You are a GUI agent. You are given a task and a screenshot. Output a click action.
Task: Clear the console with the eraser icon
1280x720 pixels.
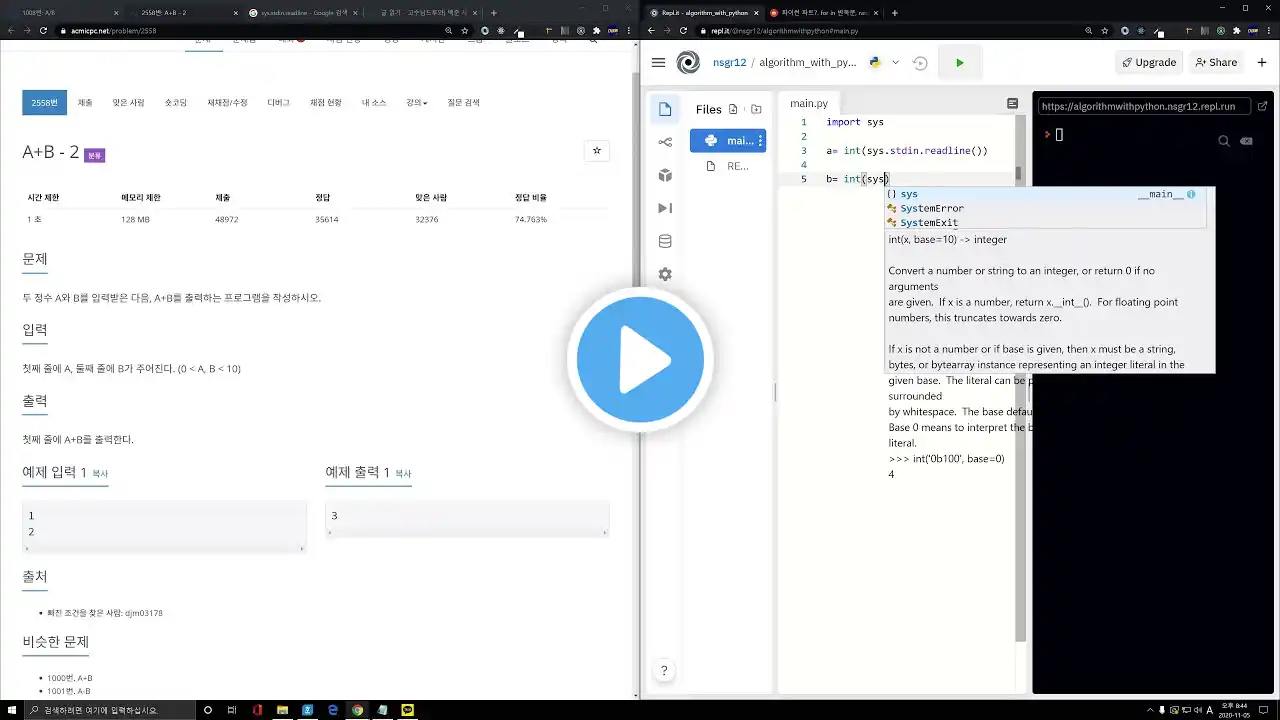click(1246, 141)
